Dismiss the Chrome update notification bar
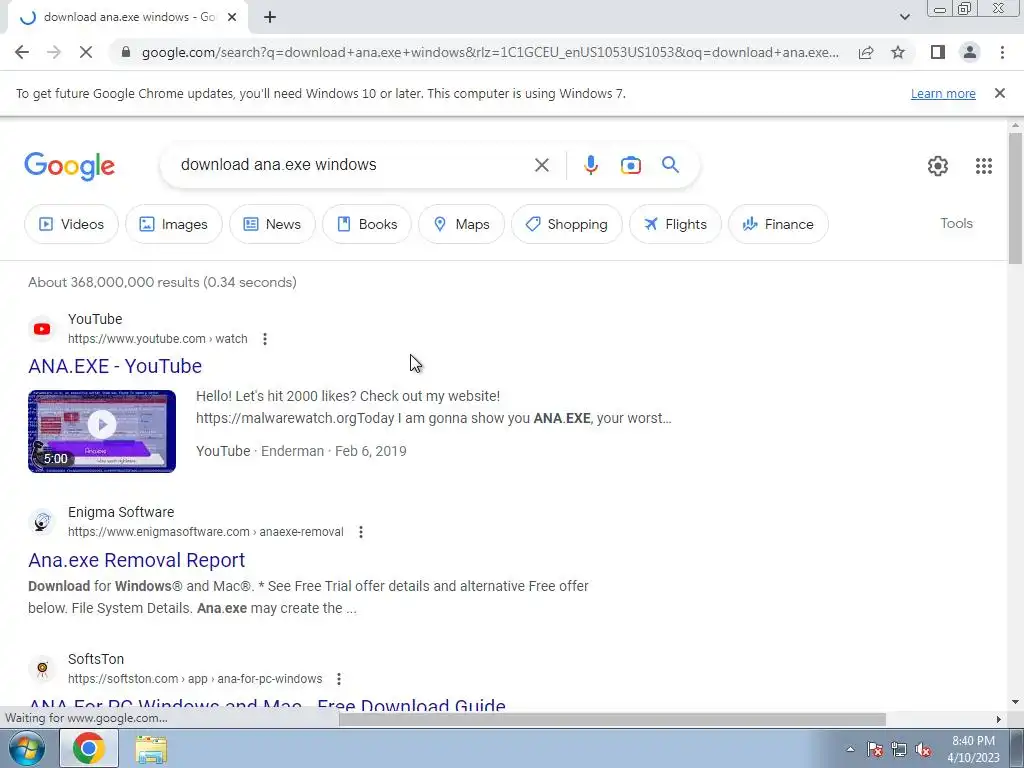This screenshot has width=1024, height=768. point(999,93)
